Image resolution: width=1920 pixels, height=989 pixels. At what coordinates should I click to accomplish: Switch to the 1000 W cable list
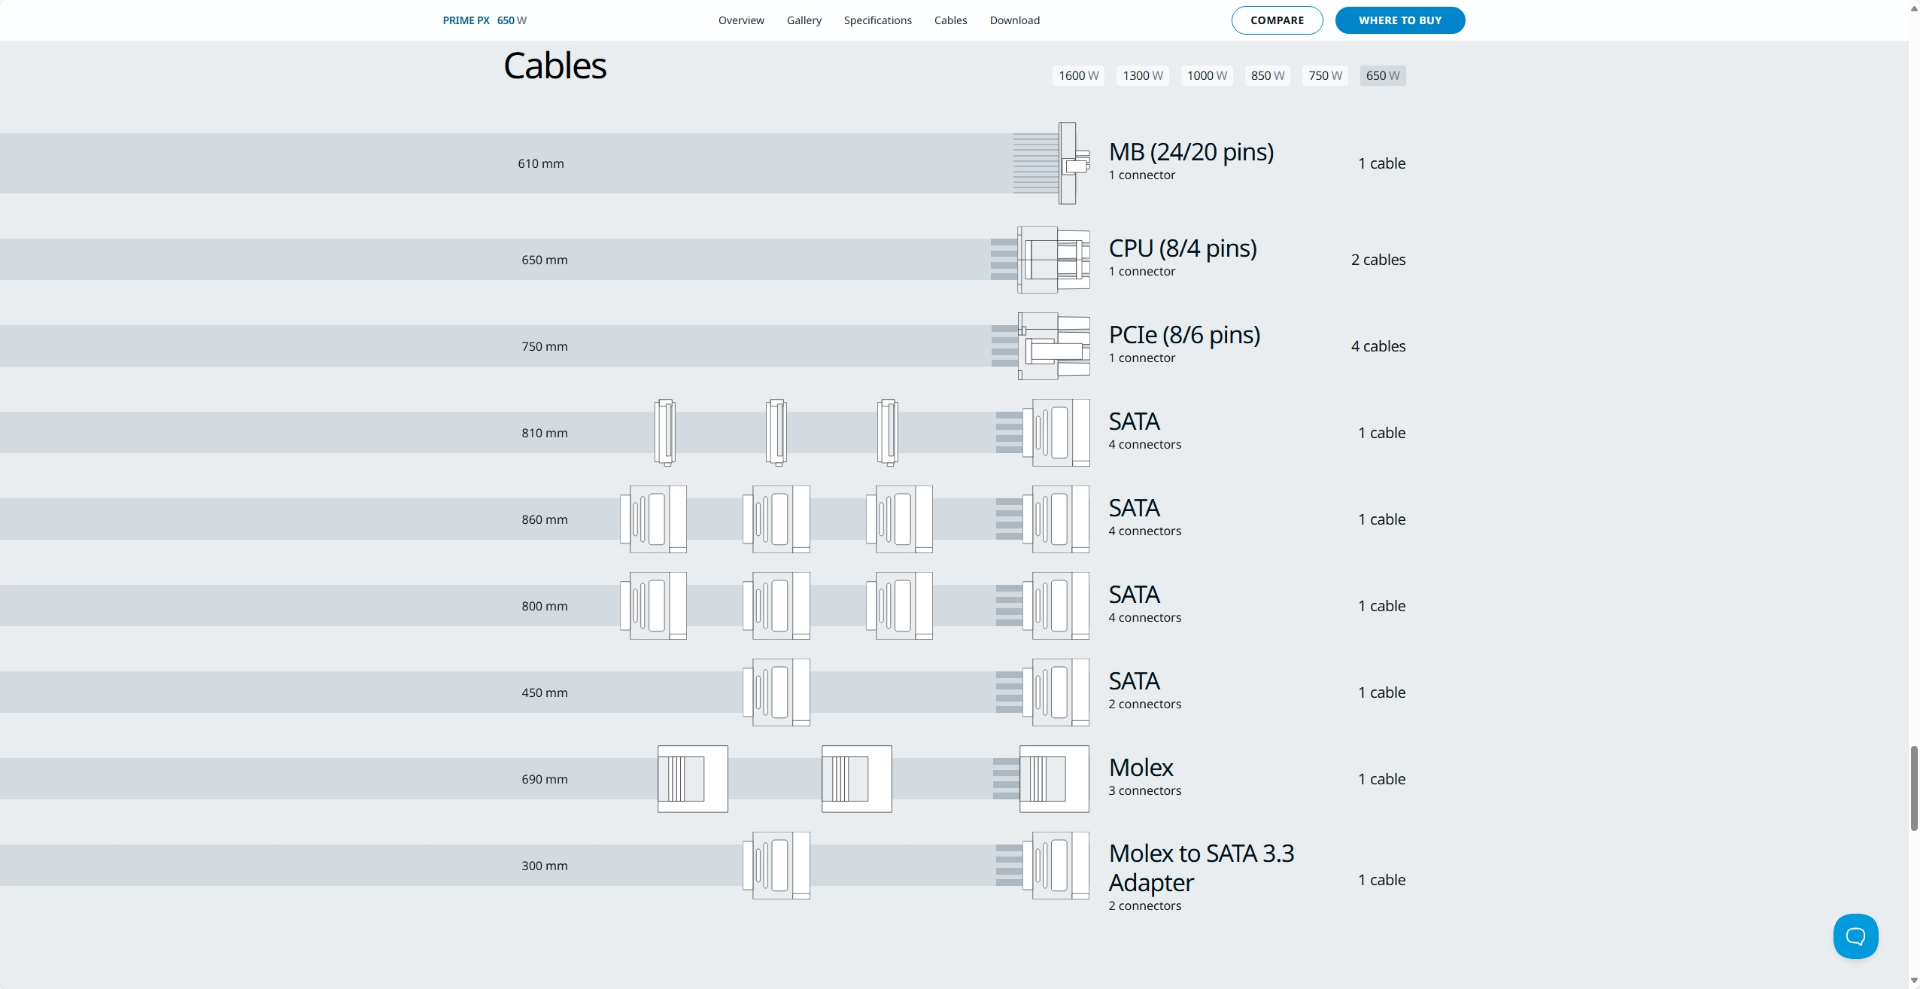pyautogui.click(x=1206, y=76)
